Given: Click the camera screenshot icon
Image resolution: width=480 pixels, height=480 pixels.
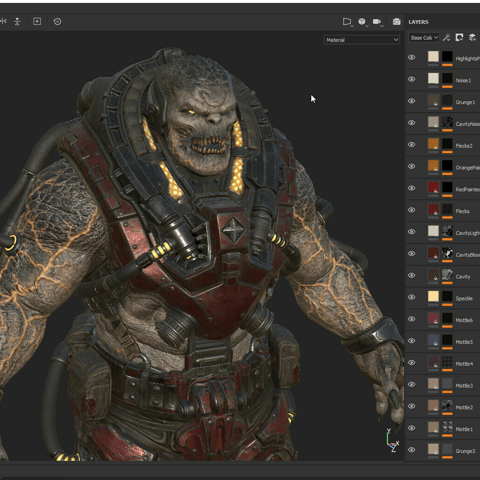Looking at the screenshot, I should (x=396, y=22).
